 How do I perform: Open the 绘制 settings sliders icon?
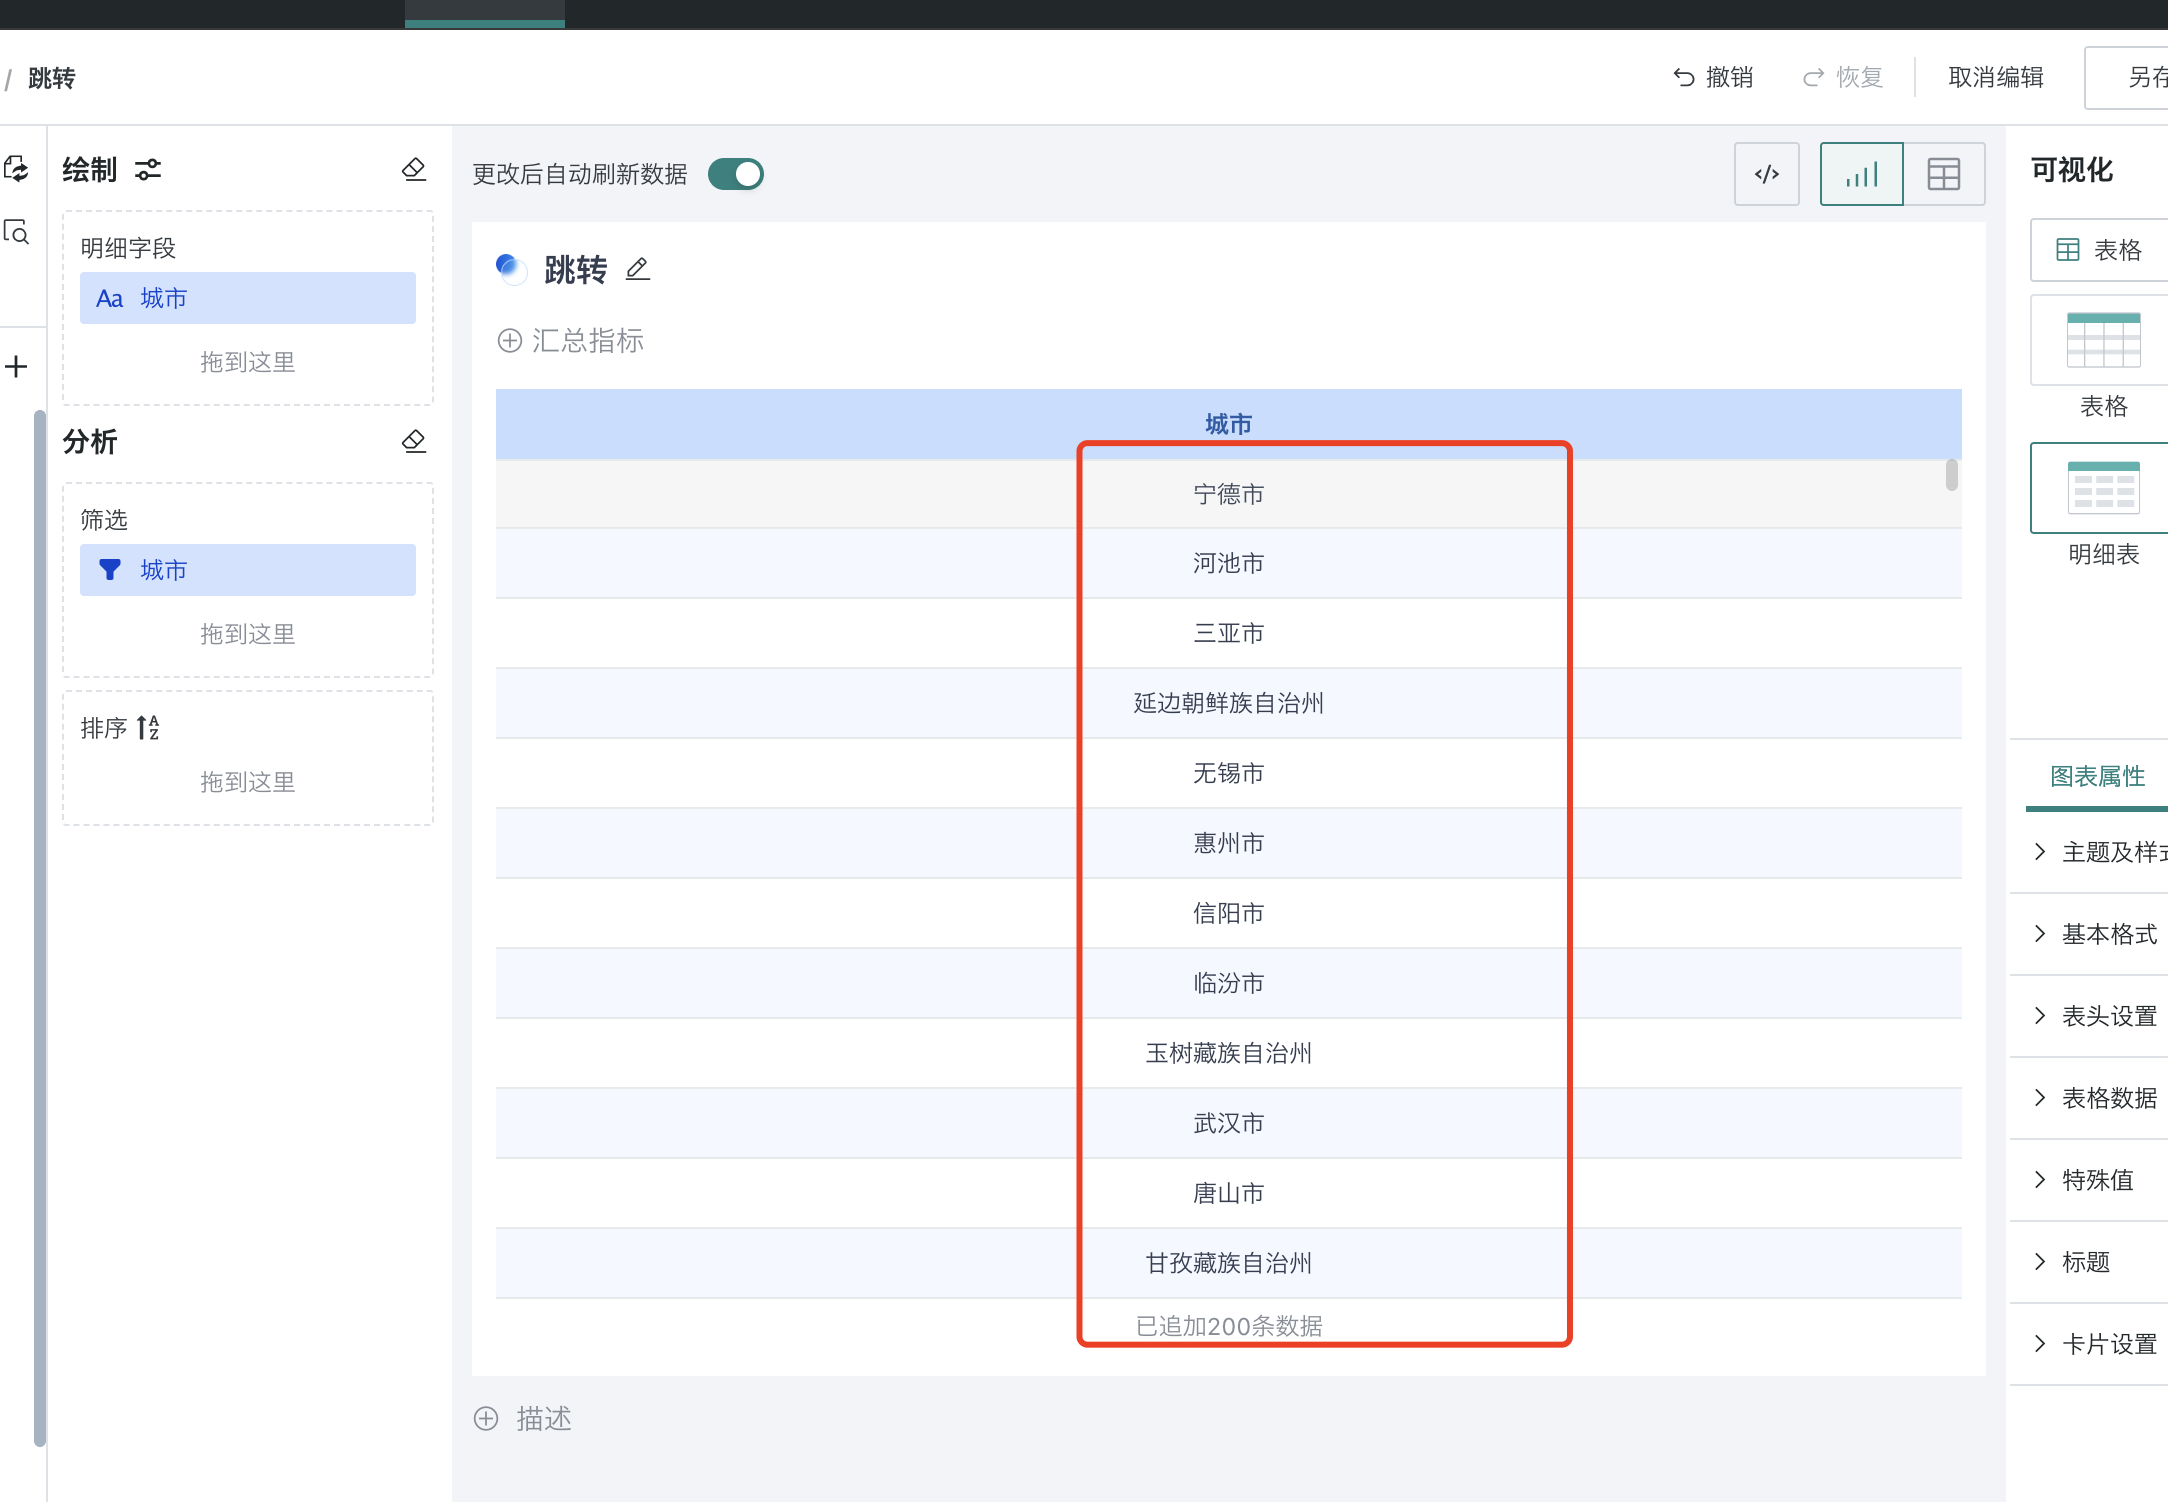click(x=147, y=169)
